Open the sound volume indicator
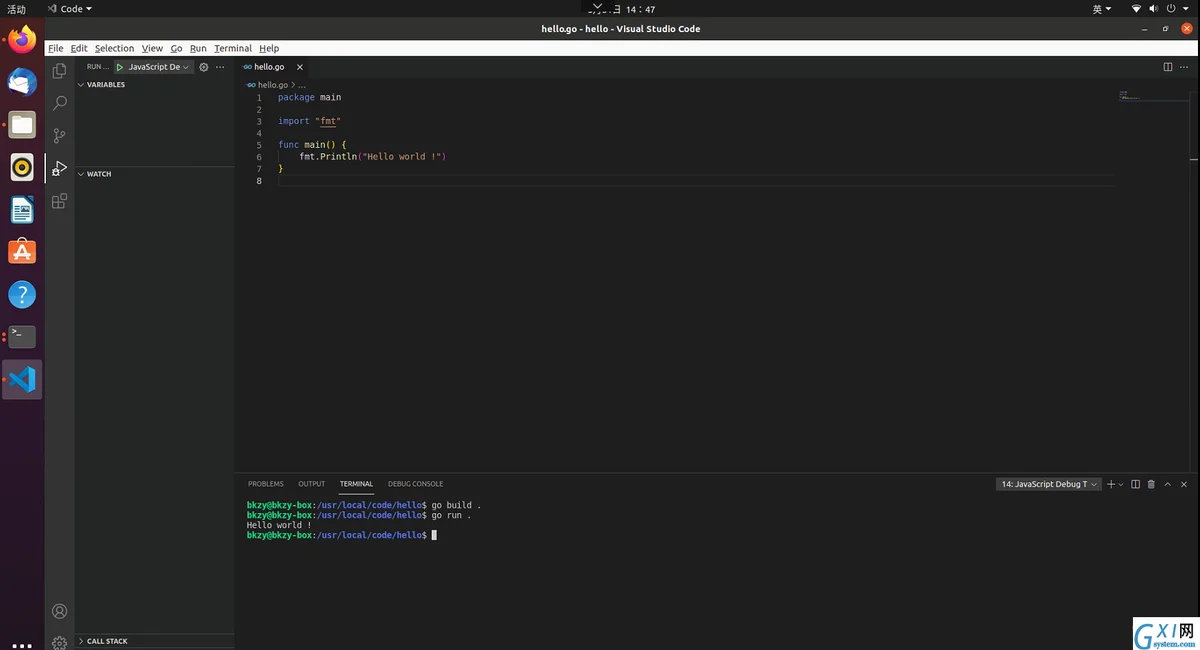 (x=1153, y=9)
